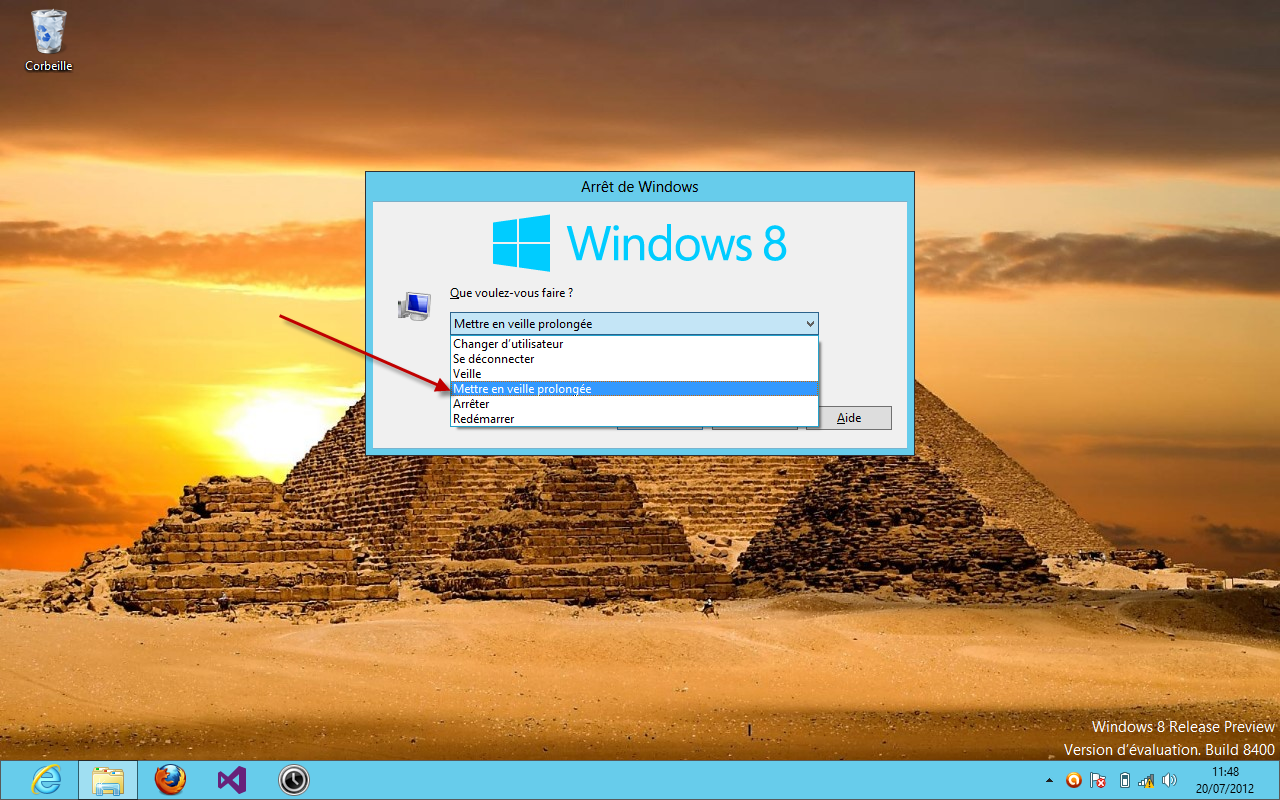Click the orange Avast tray icon
1280x800 pixels.
click(x=1074, y=780)
